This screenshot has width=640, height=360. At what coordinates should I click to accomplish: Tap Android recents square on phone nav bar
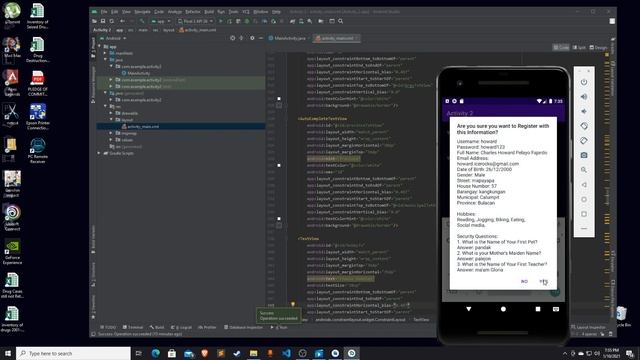coord(538,309)
